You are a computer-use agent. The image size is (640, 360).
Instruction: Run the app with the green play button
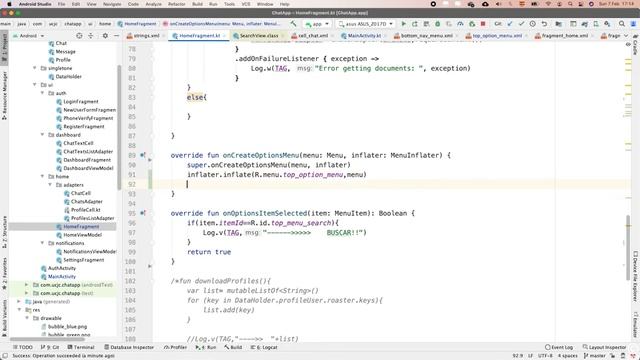[x=404, y=24]
